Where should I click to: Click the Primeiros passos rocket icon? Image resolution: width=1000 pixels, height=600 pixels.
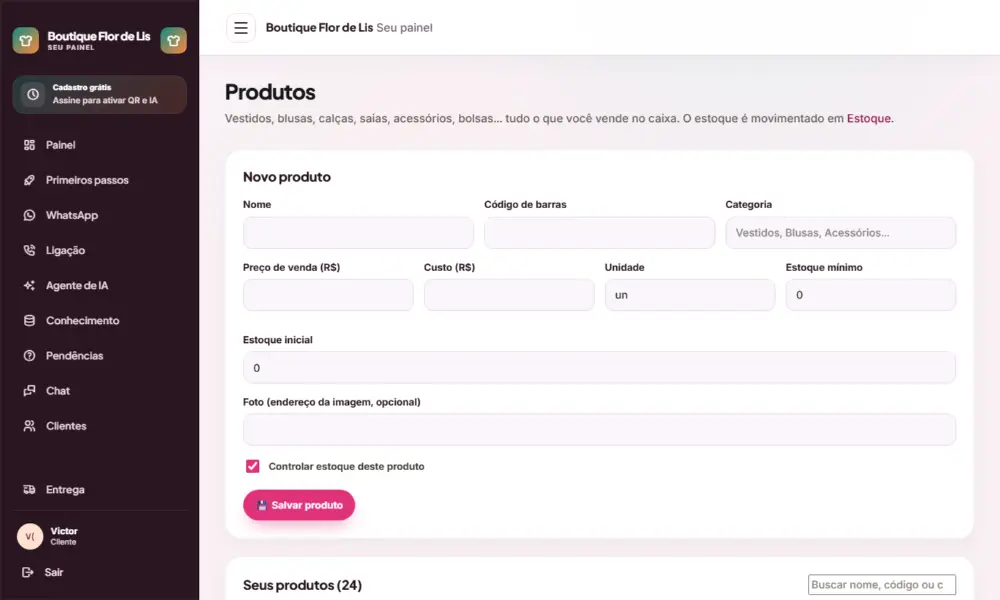(29, 180)
